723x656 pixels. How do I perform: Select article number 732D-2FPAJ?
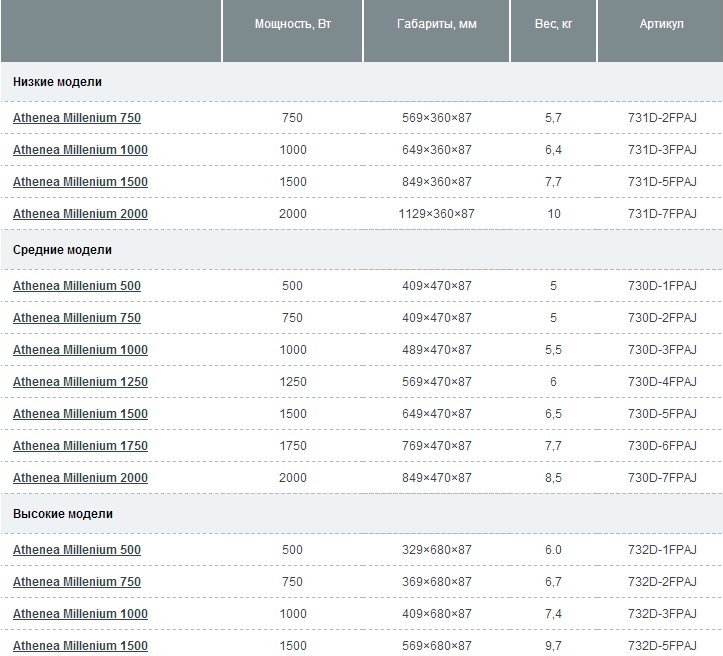coord(662,582)
